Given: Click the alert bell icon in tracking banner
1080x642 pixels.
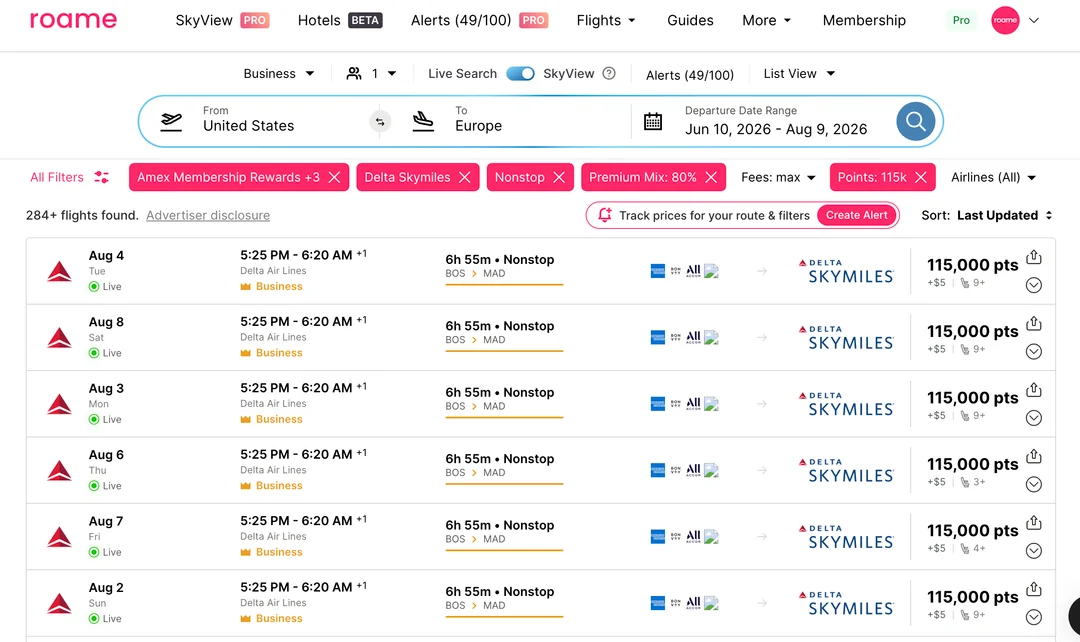Looking at the screenshot, I should 604,215.
